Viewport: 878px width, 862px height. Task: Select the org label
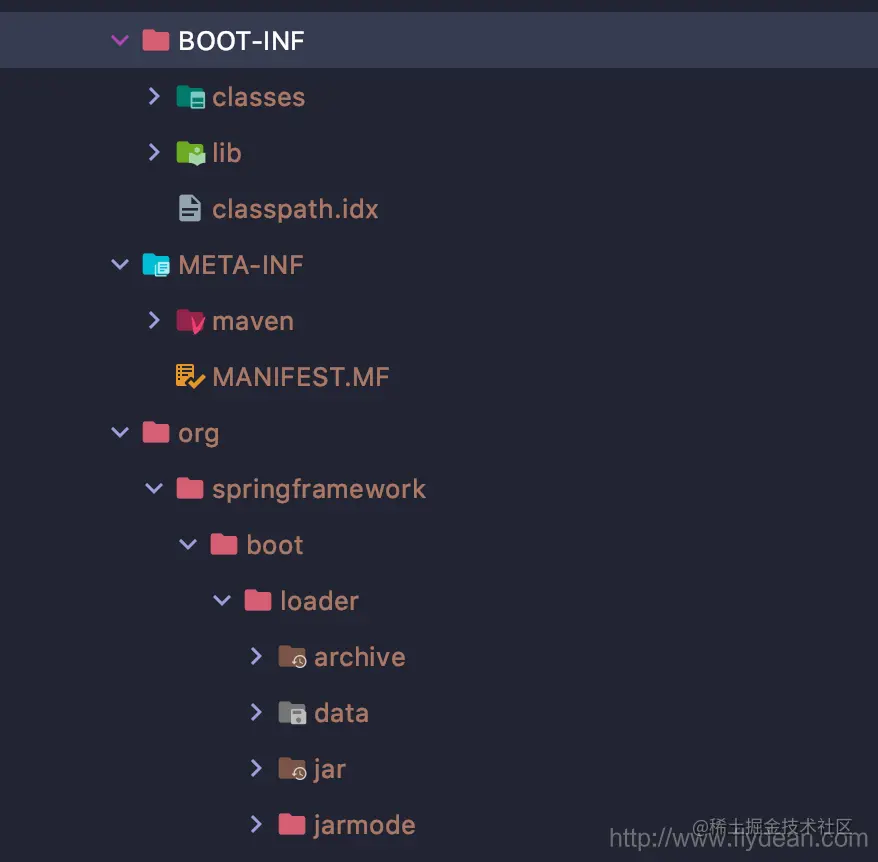(199, 435)
